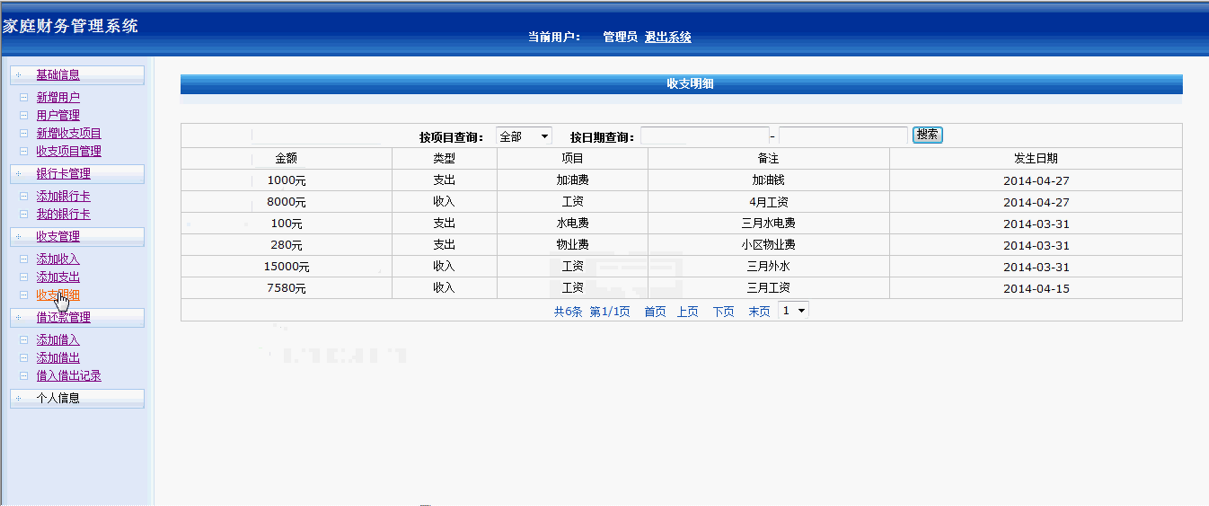Click the small icon beside 用户管理
The width and height of the screenshot is (1209, 506).
(24, 116)
